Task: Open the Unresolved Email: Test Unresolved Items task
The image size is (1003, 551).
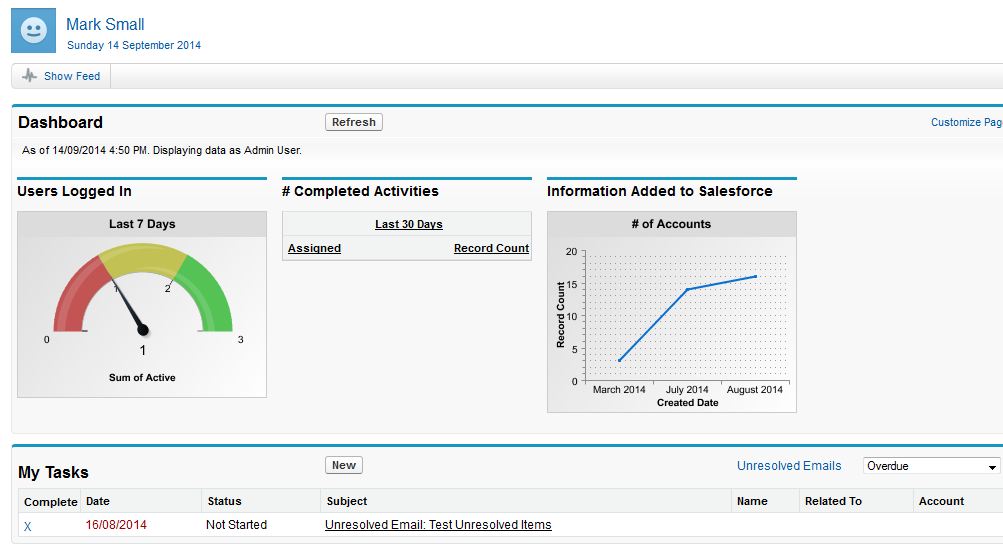Action: 438,525
